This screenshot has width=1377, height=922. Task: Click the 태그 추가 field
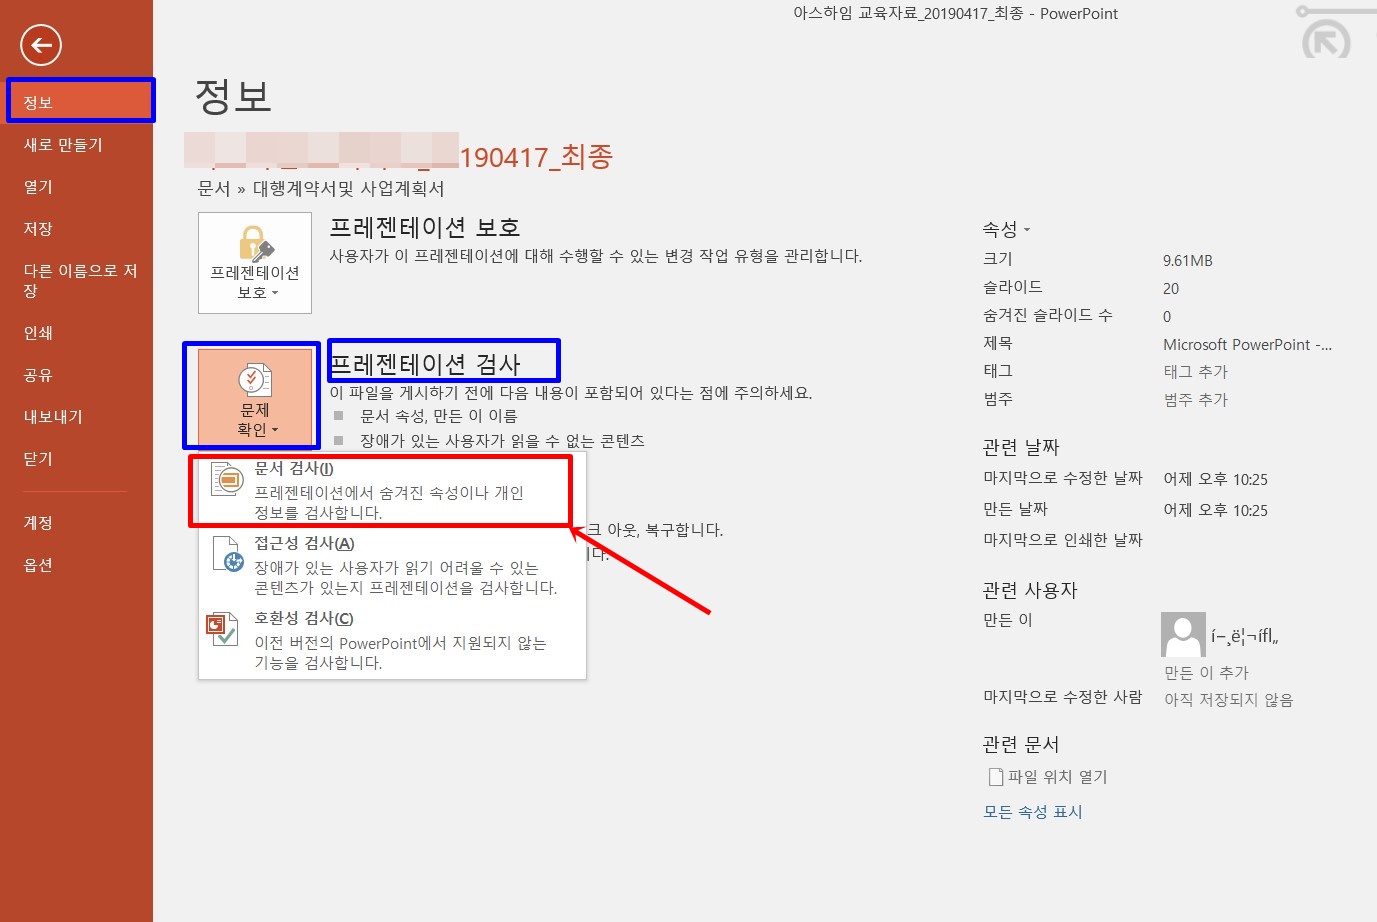1195,371
